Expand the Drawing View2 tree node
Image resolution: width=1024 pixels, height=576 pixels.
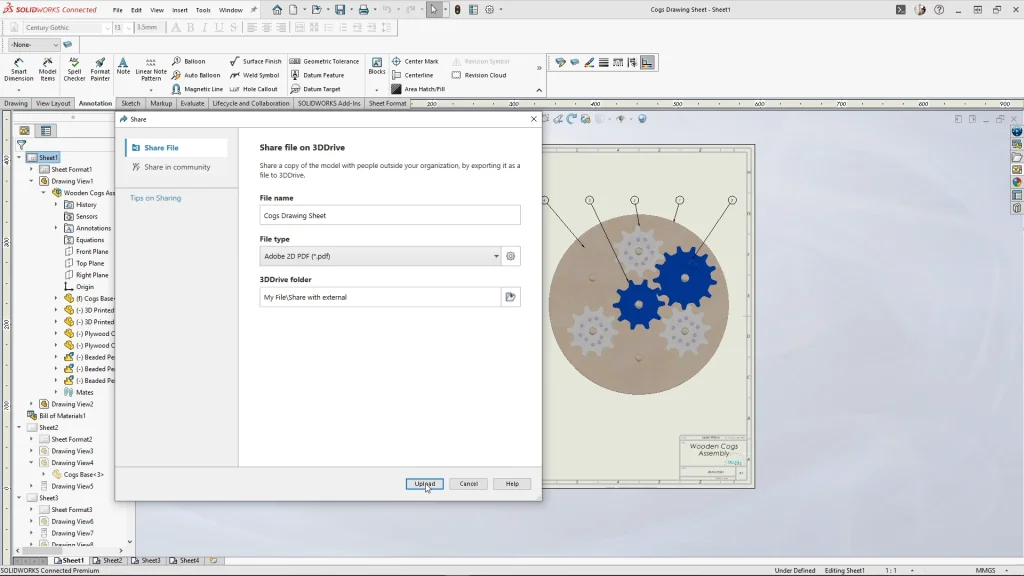pos(31,404)
